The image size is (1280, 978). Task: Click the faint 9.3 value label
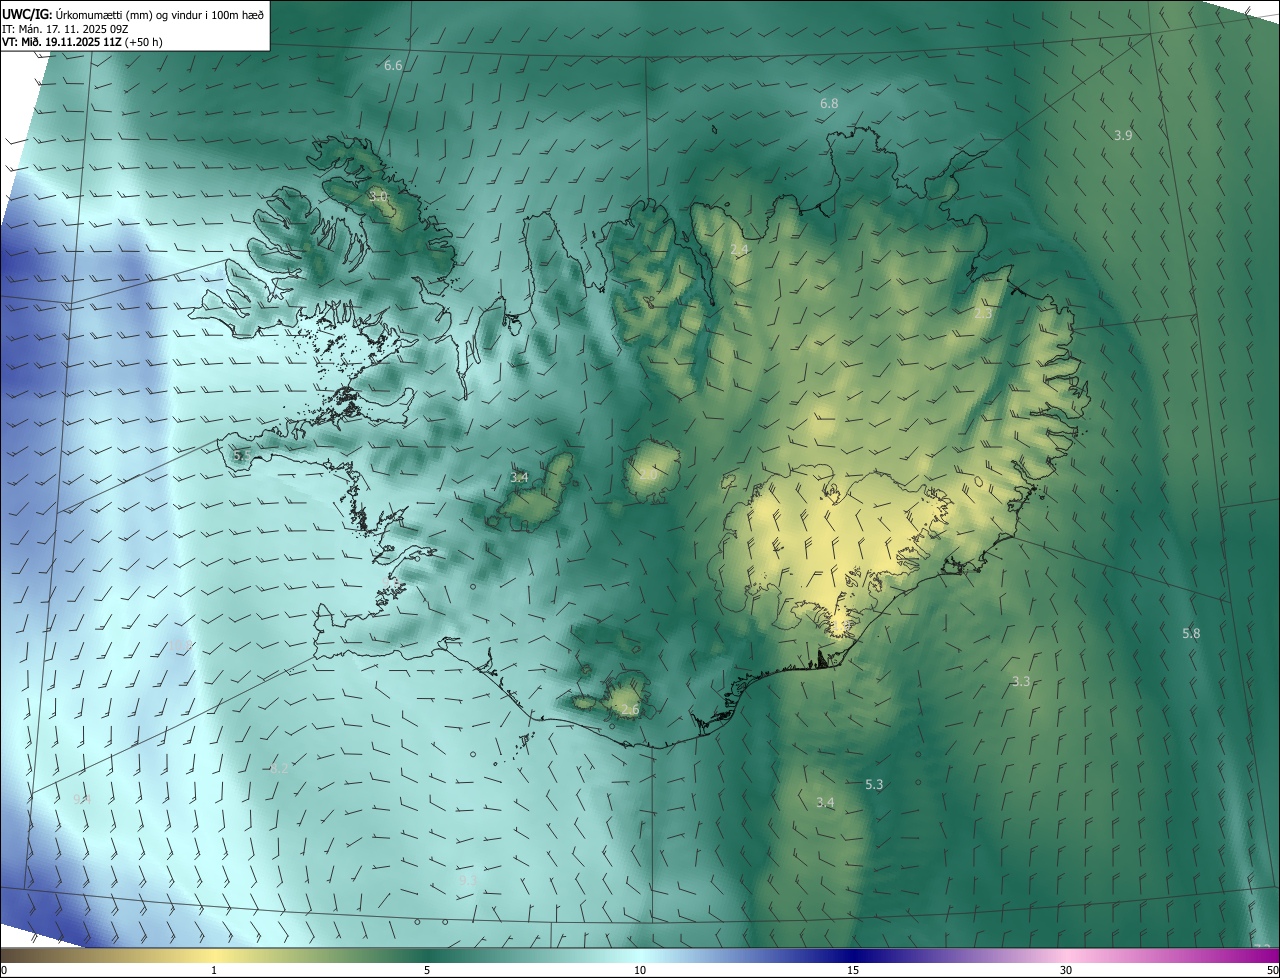pyautogui.click(x=466, y=880)
